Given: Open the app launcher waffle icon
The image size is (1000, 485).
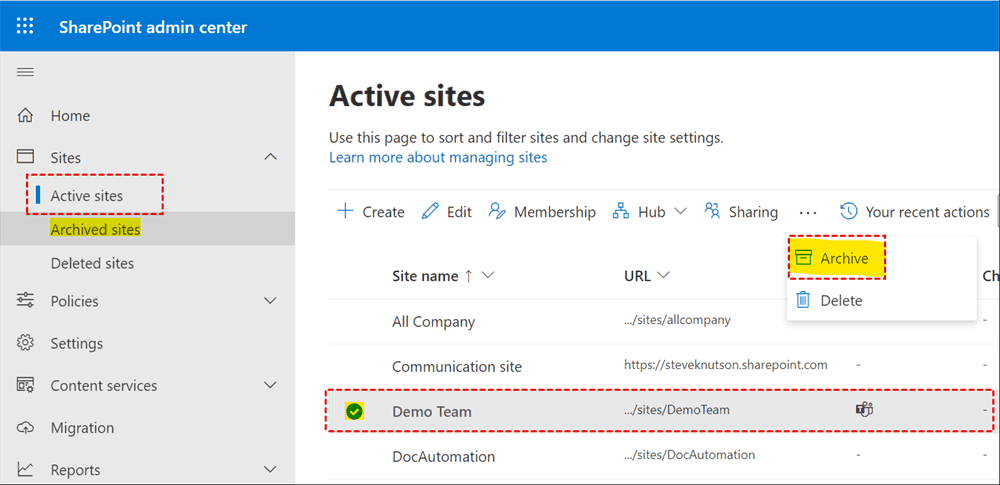Looking at the screenshot, I should pos(25,27).
